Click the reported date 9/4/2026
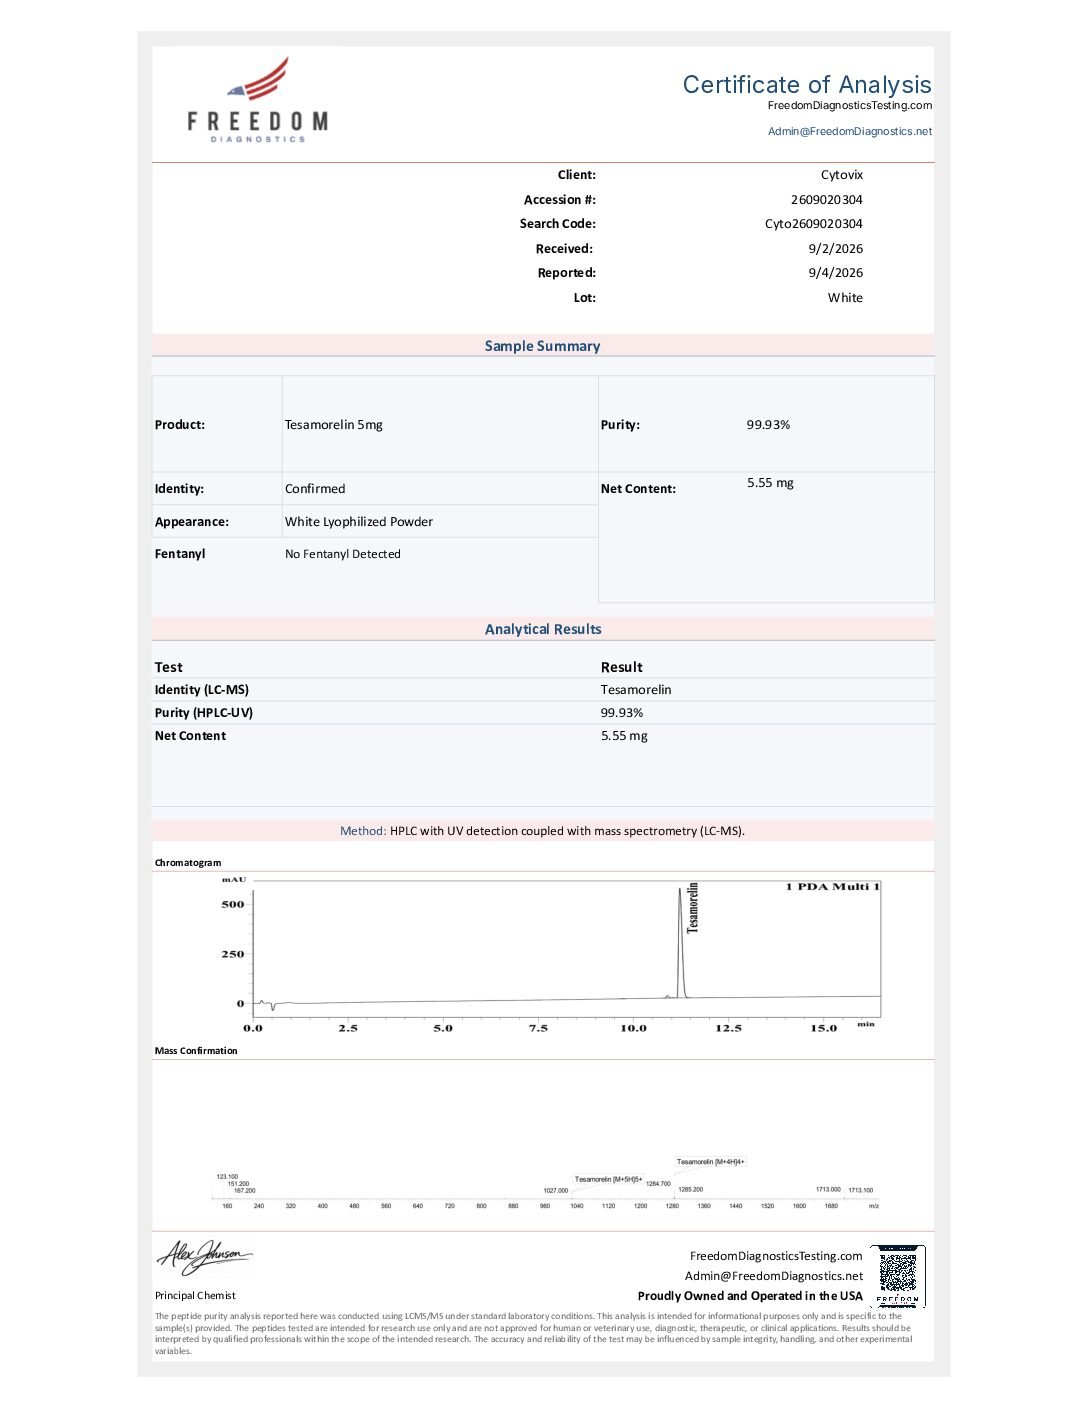Screen dimensions: 1088x1408 [x=836, y=273]
